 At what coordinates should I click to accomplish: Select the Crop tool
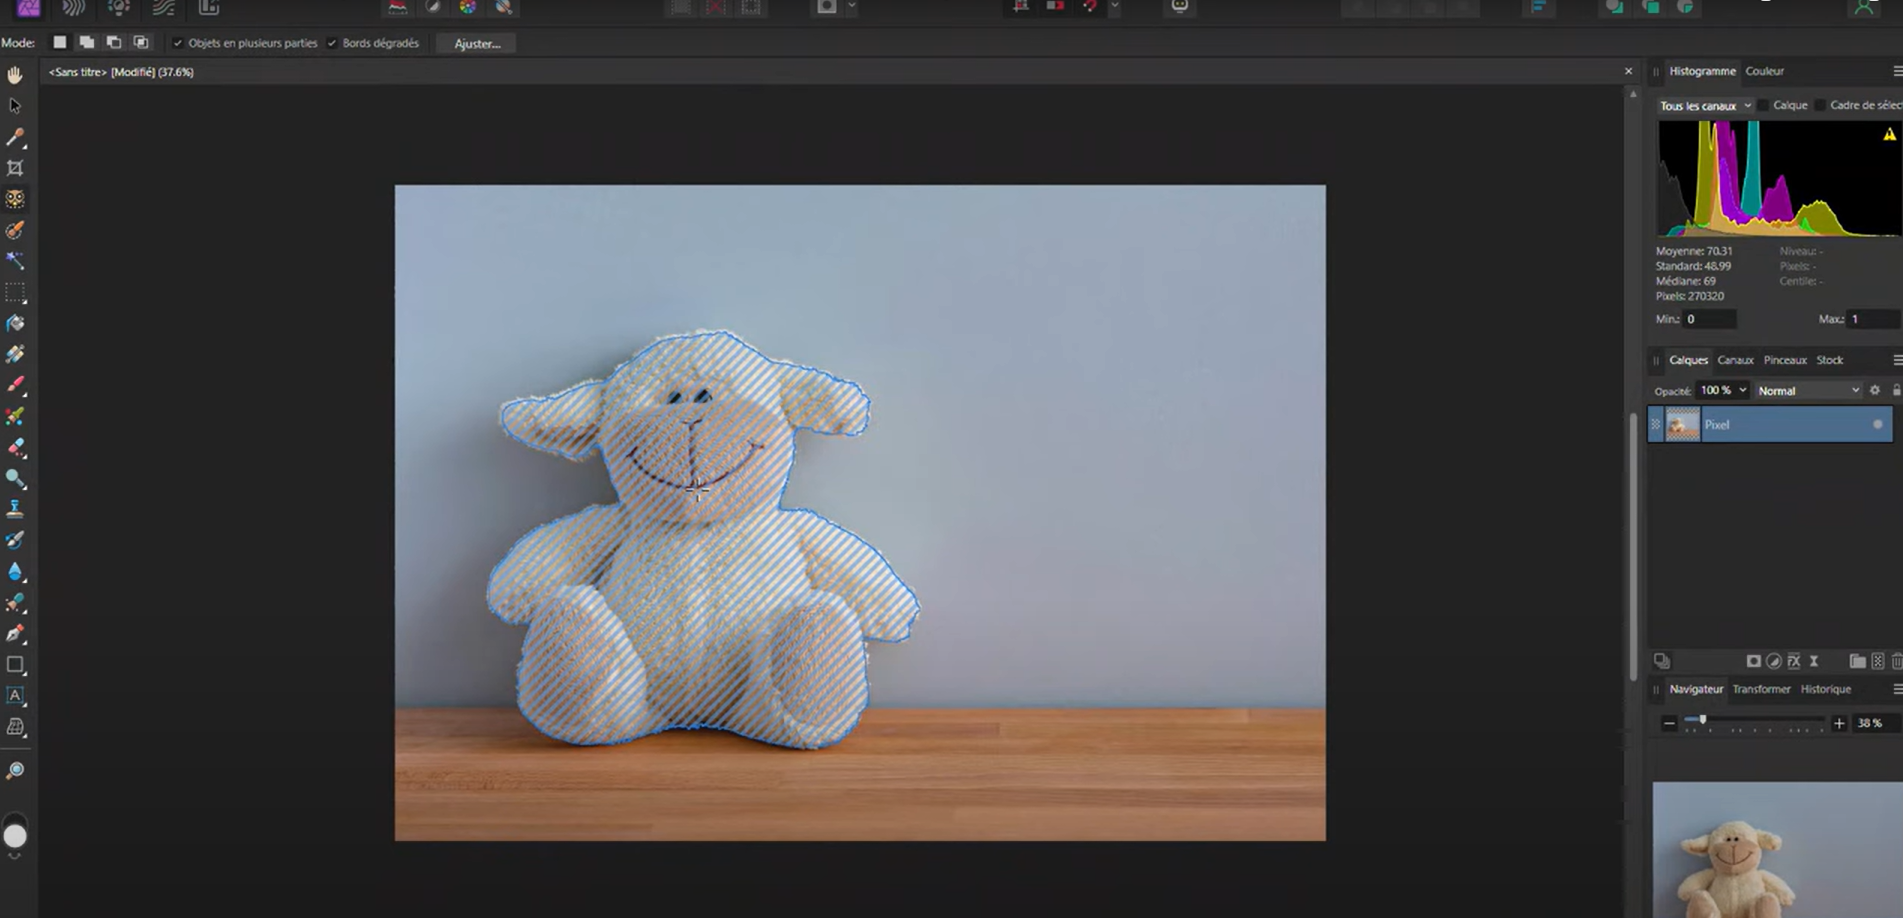15,168
